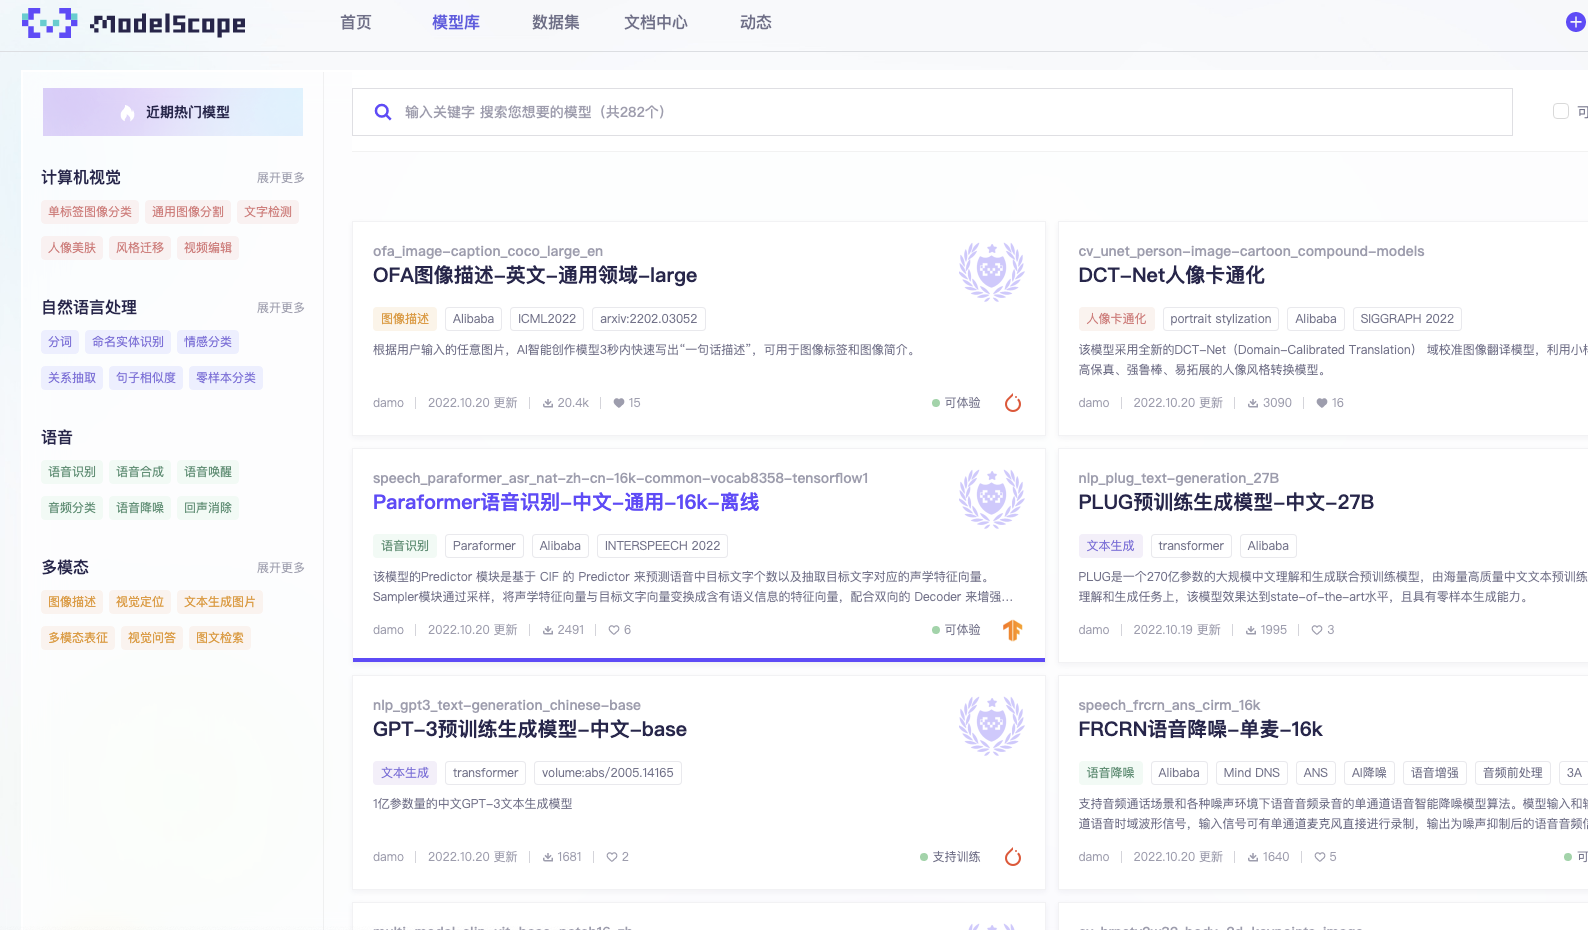This screenshot has width=1588, height=930.
Task: Expand more under 多模态
Action: point(281,568)
